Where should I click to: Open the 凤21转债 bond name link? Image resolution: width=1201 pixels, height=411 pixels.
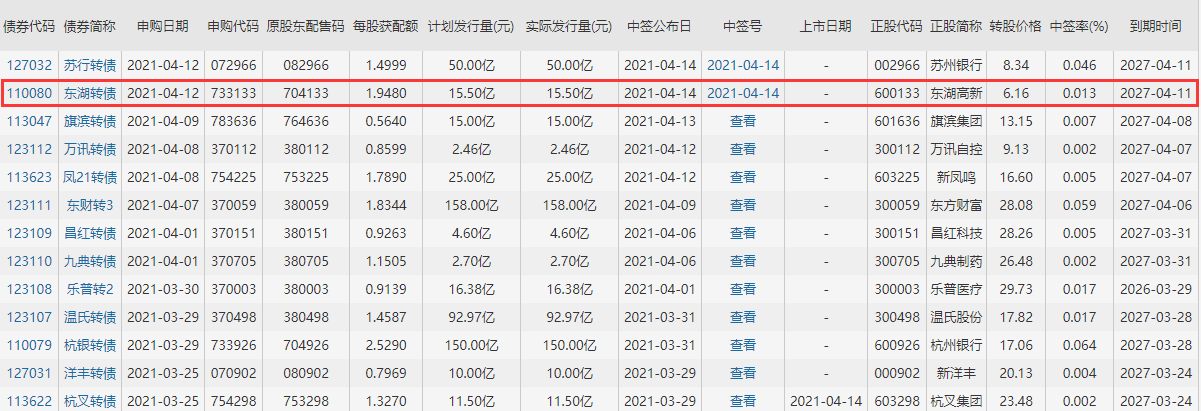pos(90,177)
